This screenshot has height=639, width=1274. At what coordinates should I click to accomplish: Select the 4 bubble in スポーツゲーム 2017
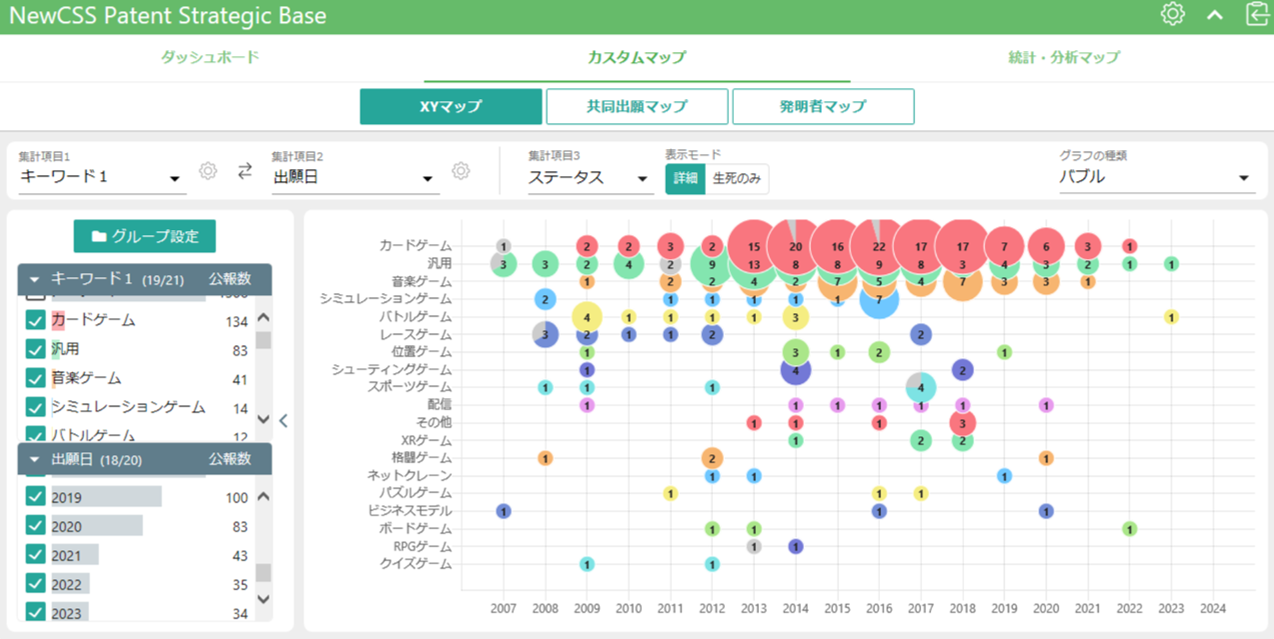click(x=920, y=387)
